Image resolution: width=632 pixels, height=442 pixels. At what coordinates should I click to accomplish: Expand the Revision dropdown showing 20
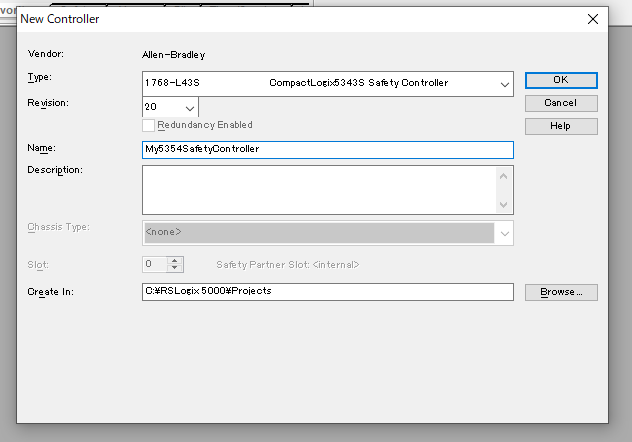[190, 108]
